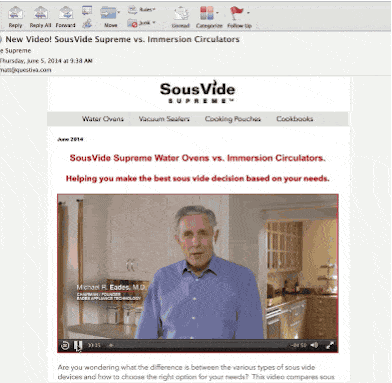Mute the video with the speaker icon

point(314,345)
